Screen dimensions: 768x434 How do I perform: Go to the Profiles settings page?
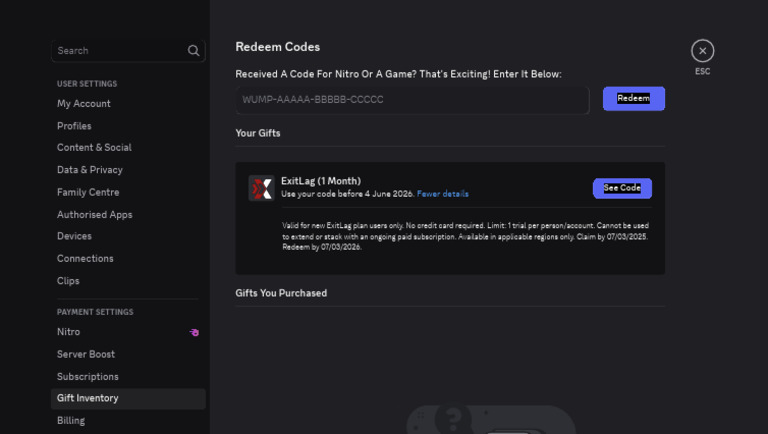click(74, 126)
